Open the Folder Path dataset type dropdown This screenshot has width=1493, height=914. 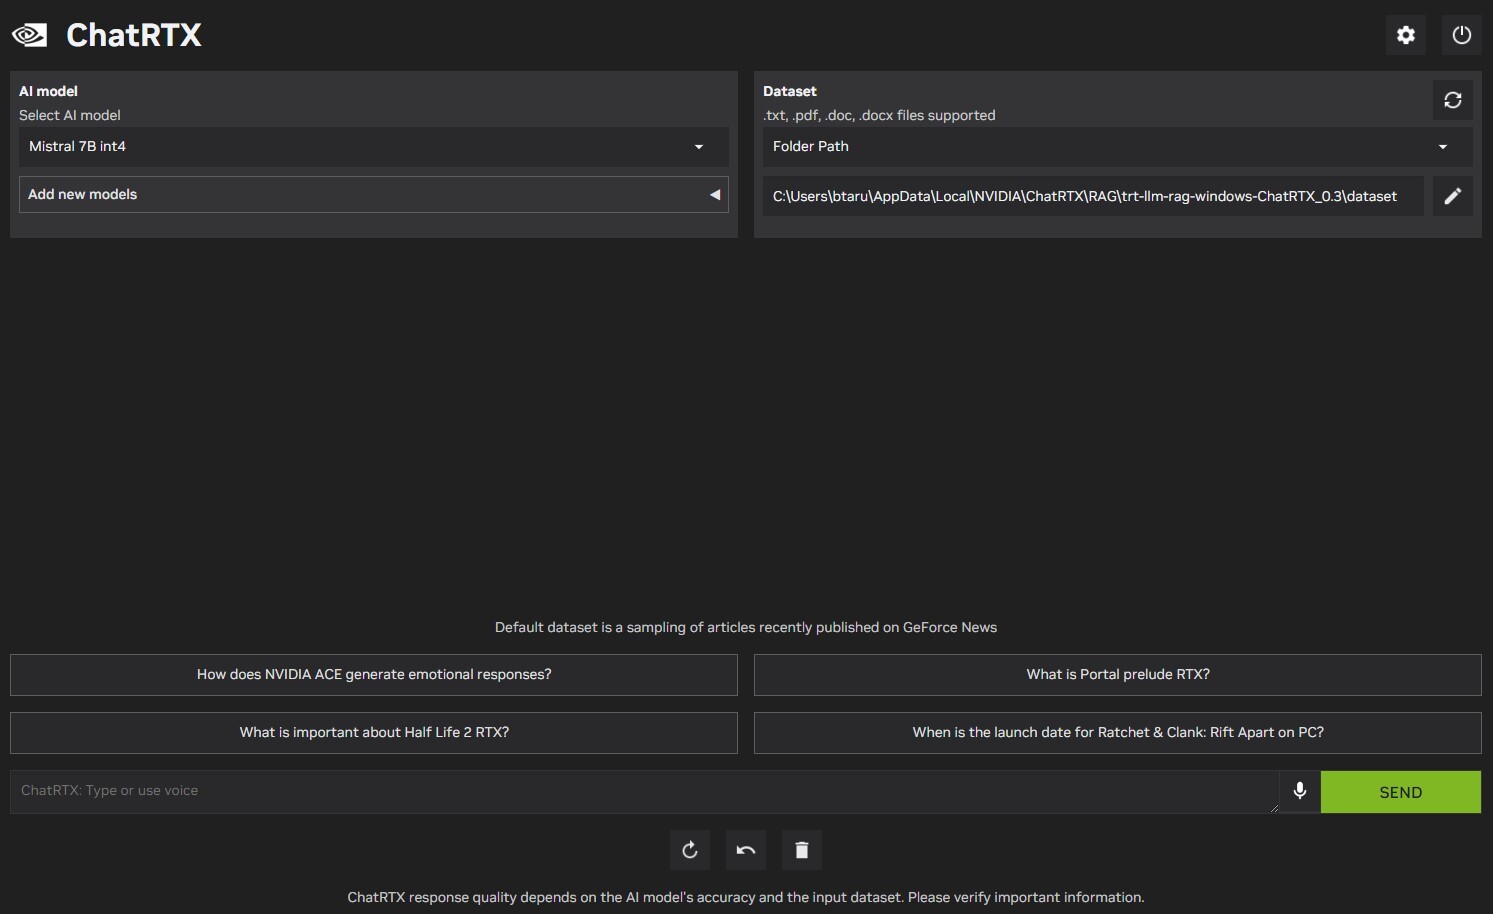coord(1118,147)
